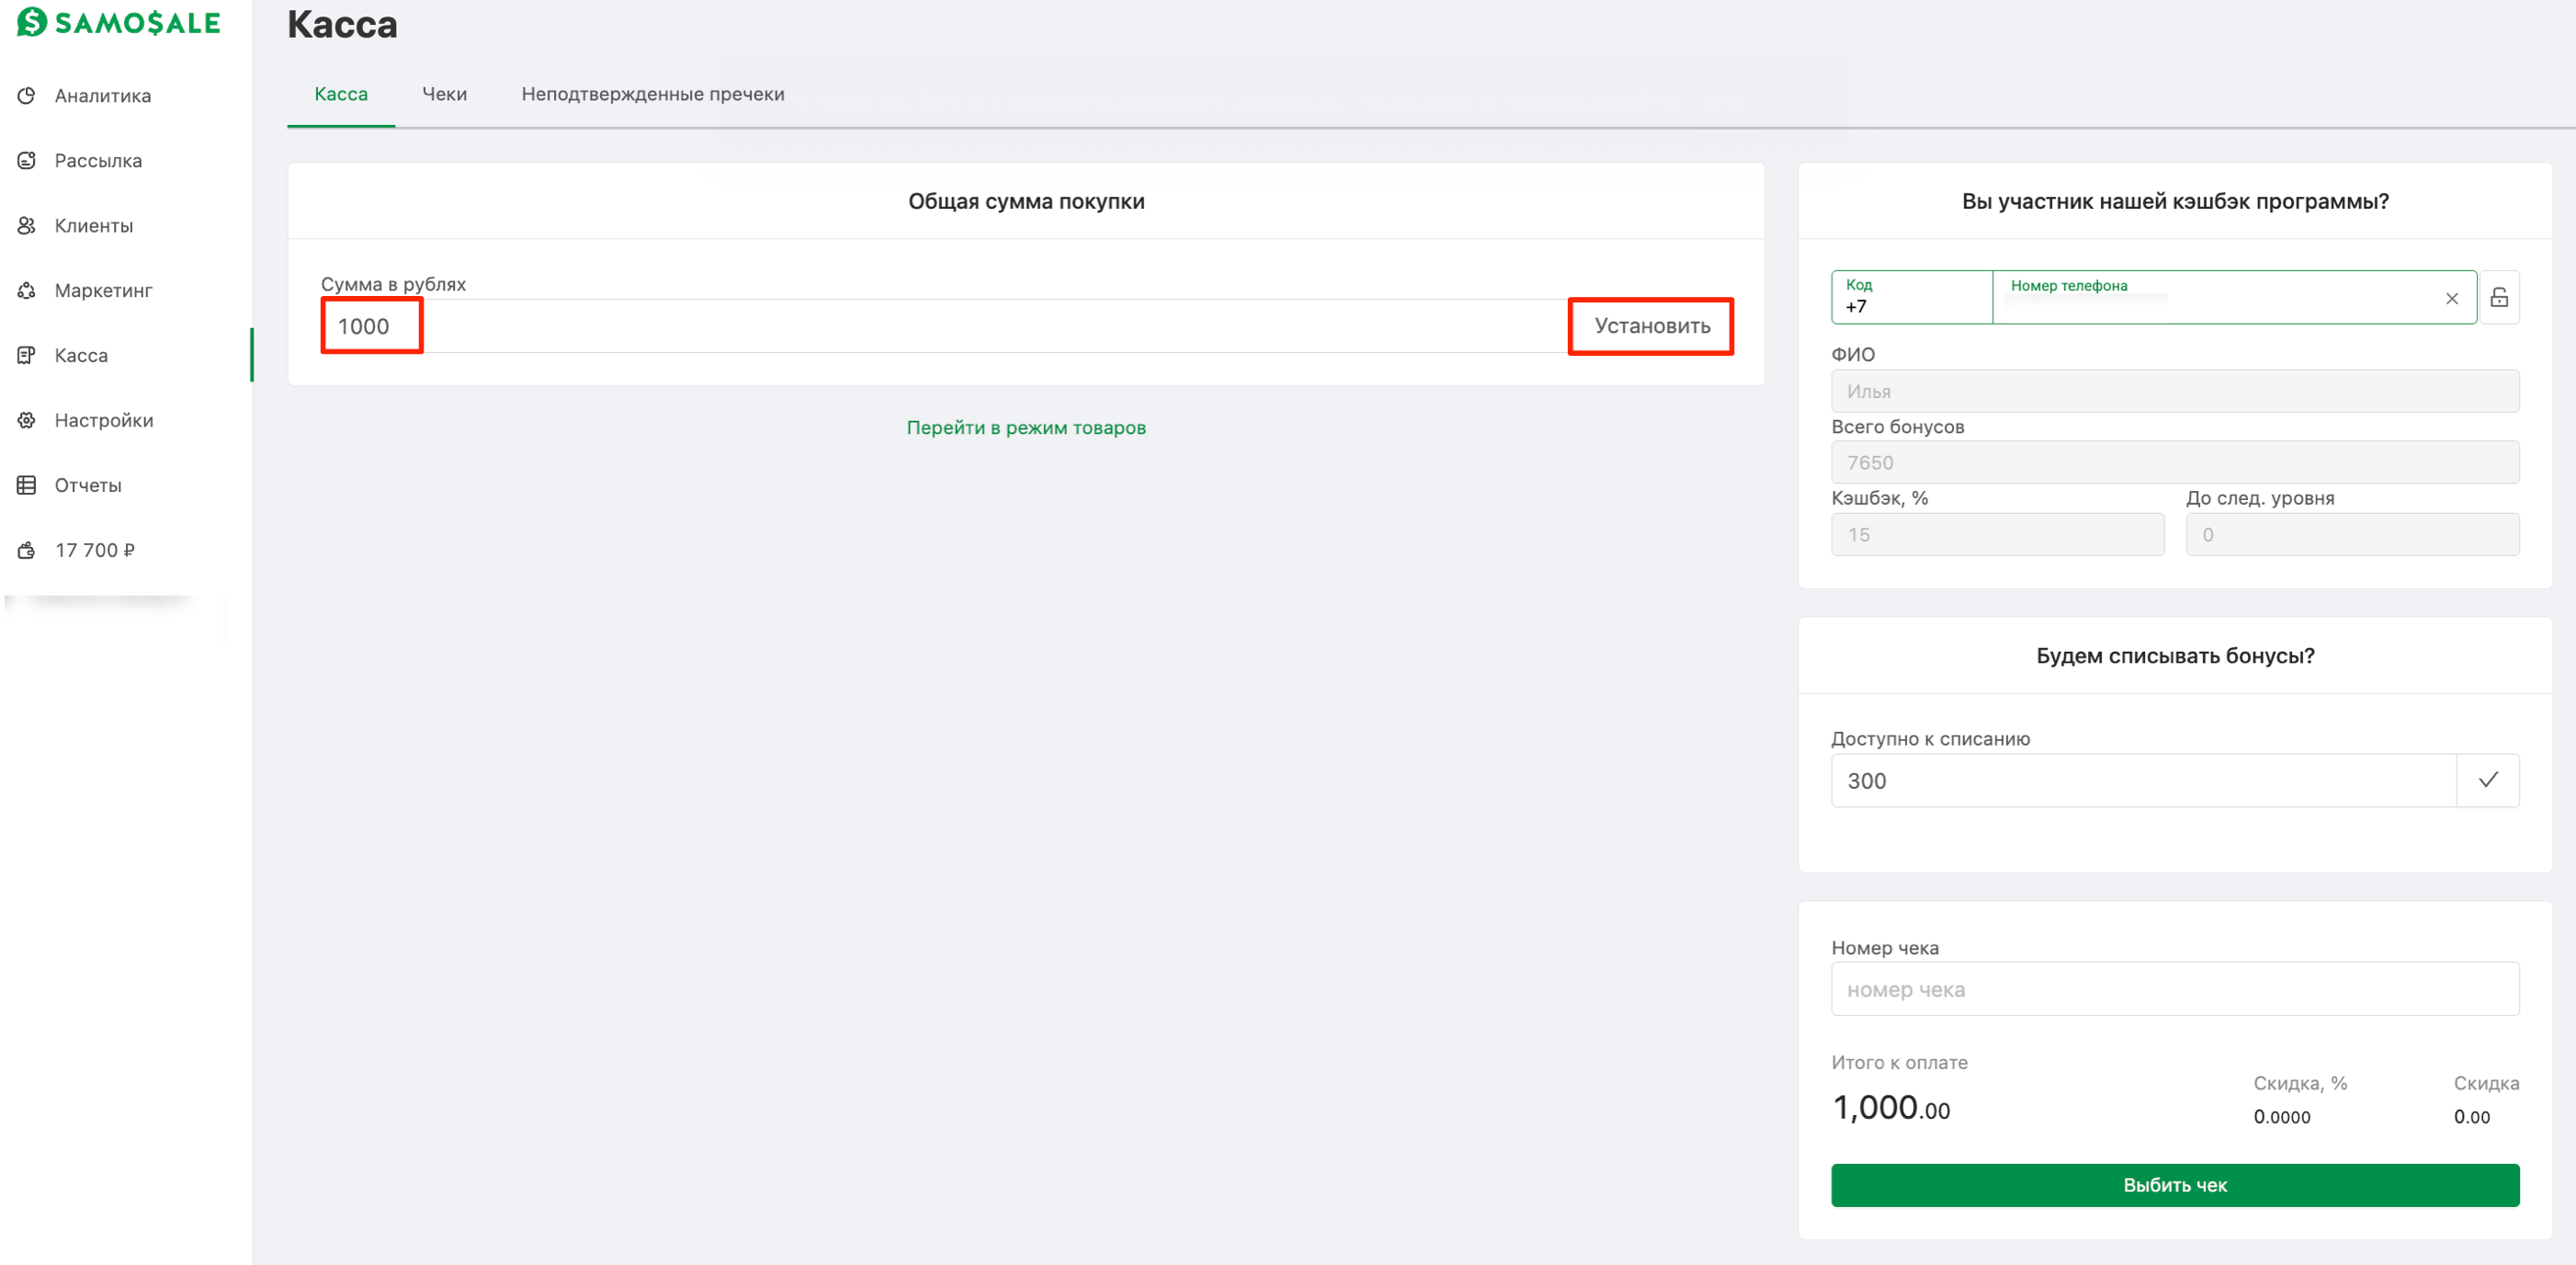Click the wallet balance icon

tap(27, 550)
